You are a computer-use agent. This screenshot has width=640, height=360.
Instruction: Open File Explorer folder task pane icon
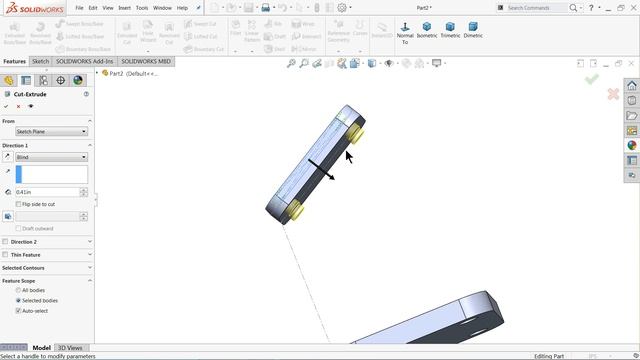click(x=632, y=116)
